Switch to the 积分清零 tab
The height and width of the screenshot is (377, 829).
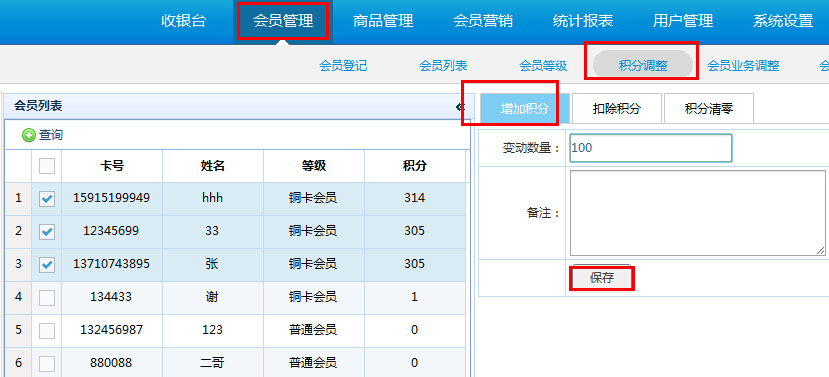[x=708, y=108]
